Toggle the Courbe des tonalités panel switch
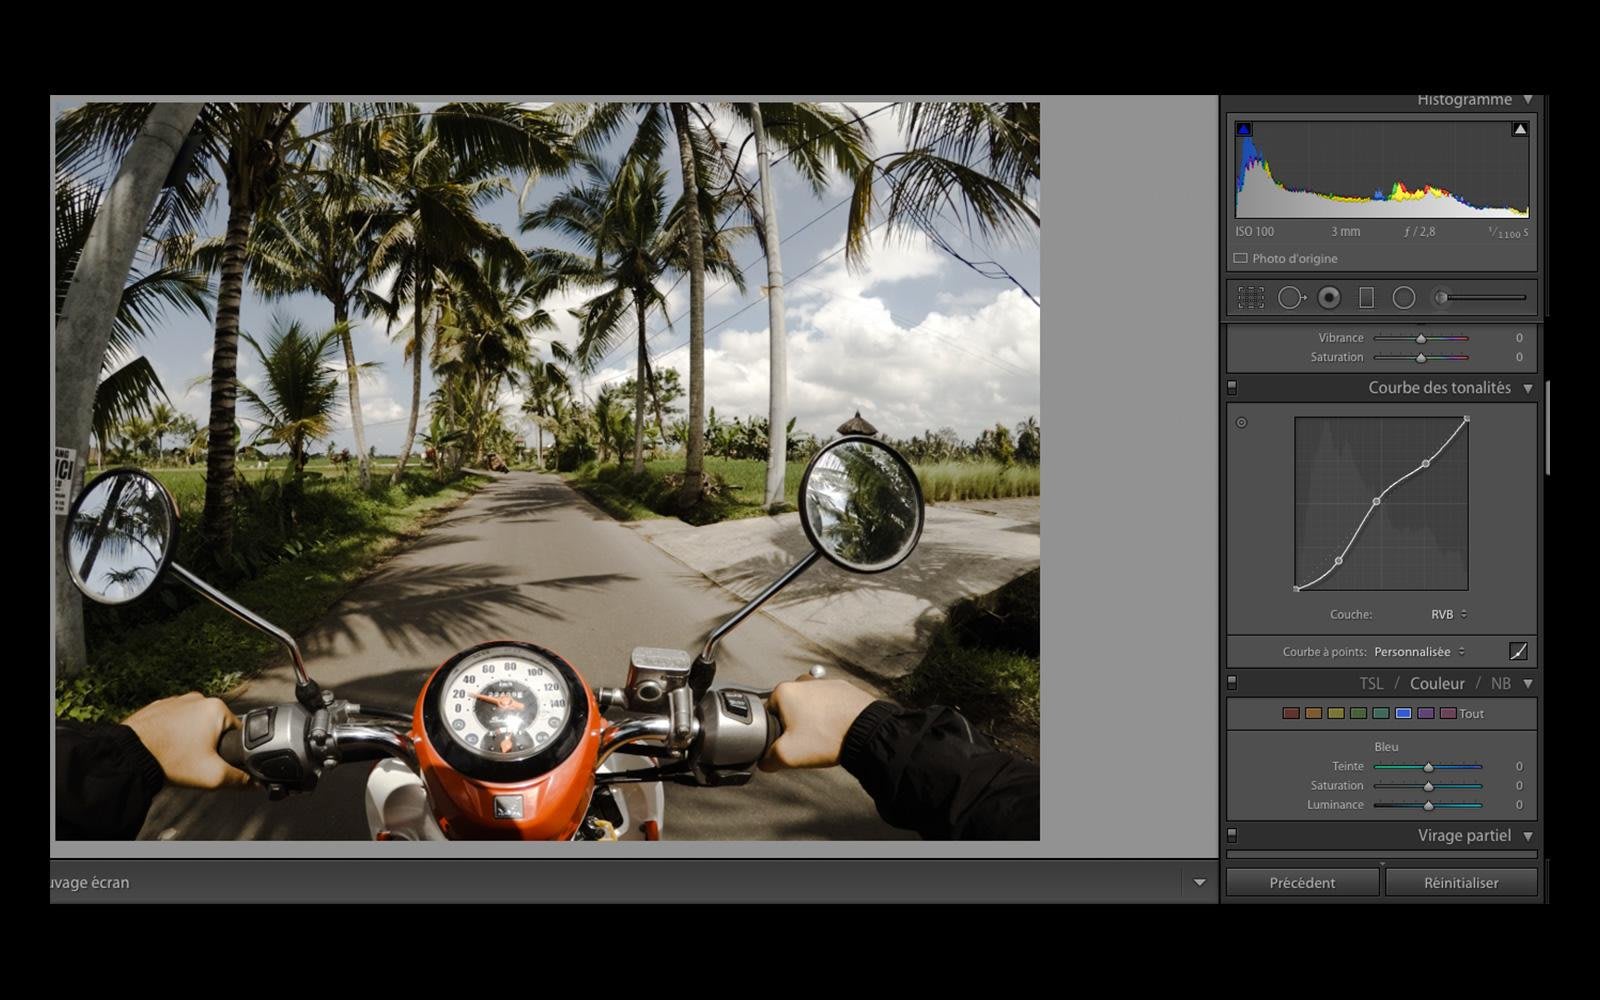The height and width of the screenshot is (1000, 1600). click(x=1232, y=388)
